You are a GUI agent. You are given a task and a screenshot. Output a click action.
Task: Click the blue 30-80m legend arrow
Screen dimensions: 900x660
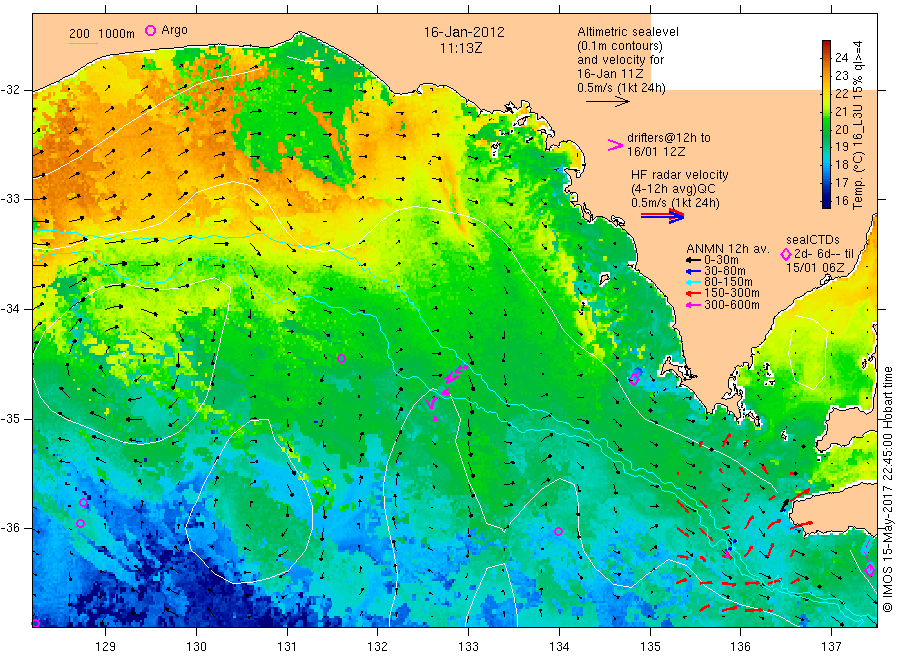tap(693, 271)
